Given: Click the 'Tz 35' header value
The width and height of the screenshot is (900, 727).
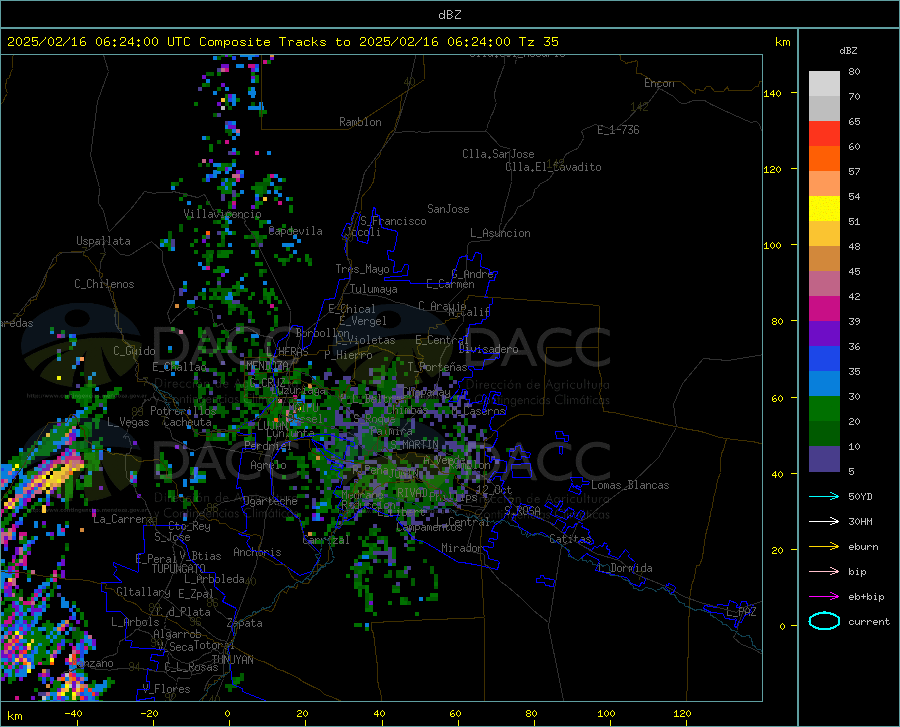Looking at the screenshot, I should click(x=538, y=42).
